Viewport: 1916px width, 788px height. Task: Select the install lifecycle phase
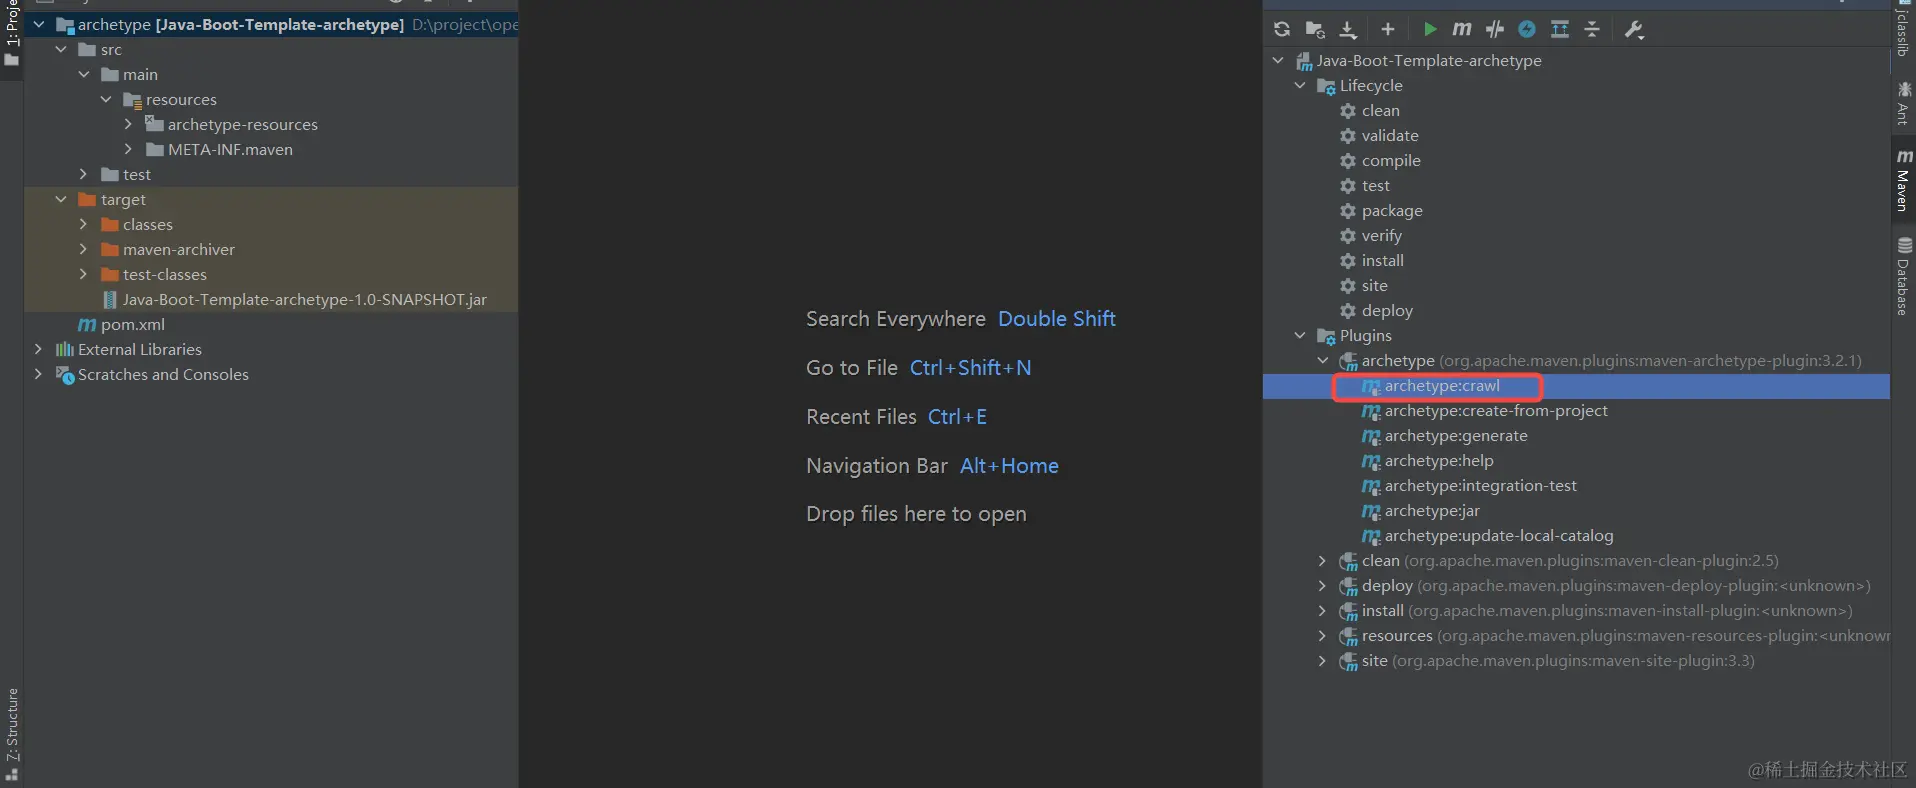click(1383, 261)
